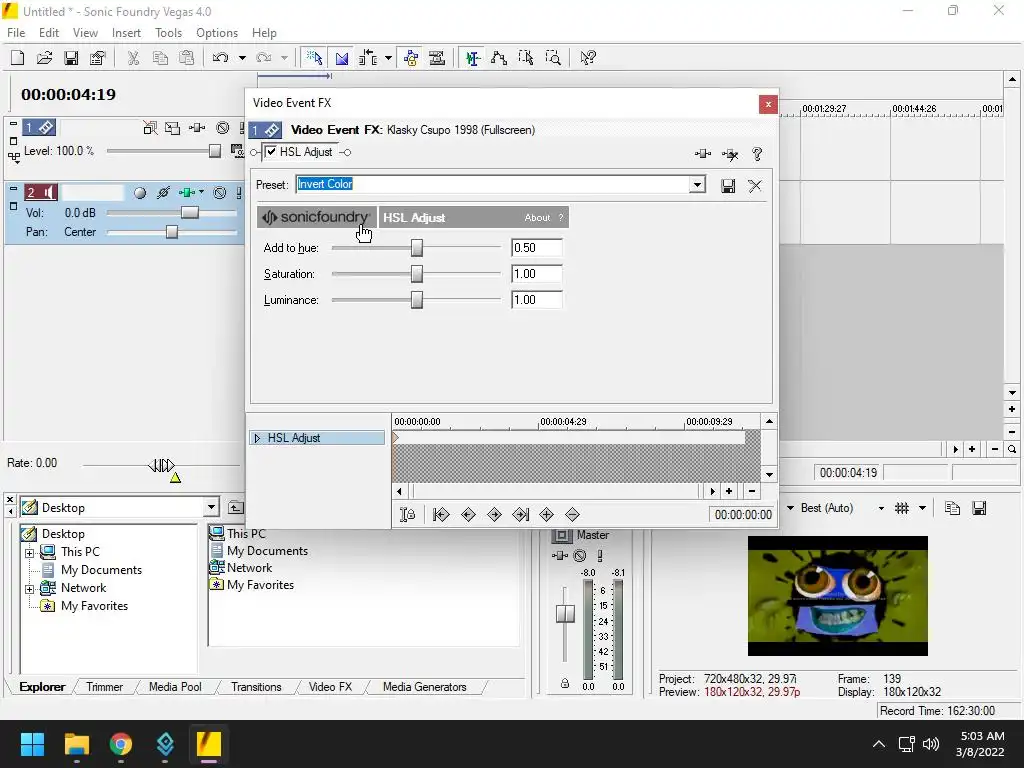Jump to the last keyframe
The image size is (1024, 768).
coord(520,515)
